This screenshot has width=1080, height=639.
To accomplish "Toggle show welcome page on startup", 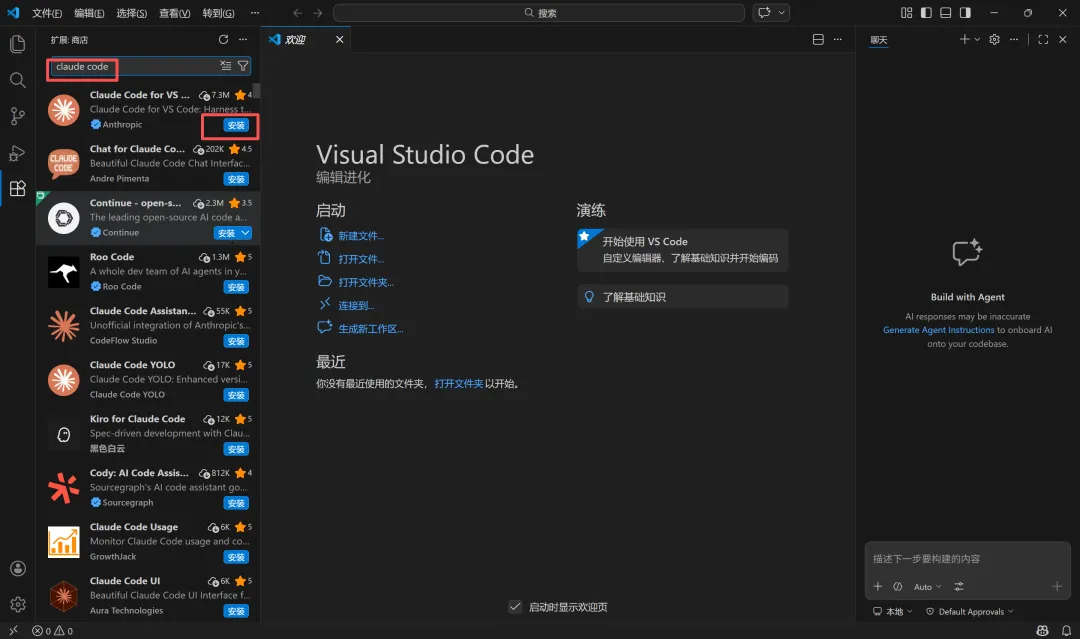I will [515, 607].
